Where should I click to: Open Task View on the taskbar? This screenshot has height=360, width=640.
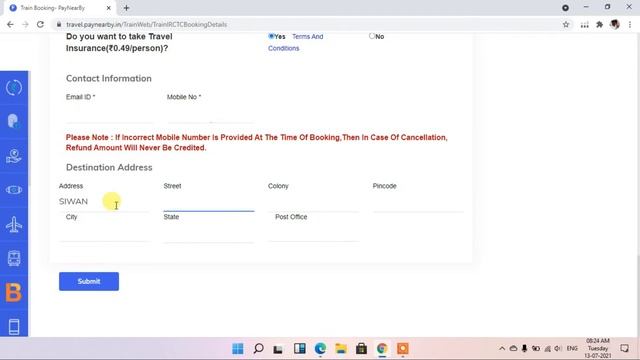coord(278,349)
